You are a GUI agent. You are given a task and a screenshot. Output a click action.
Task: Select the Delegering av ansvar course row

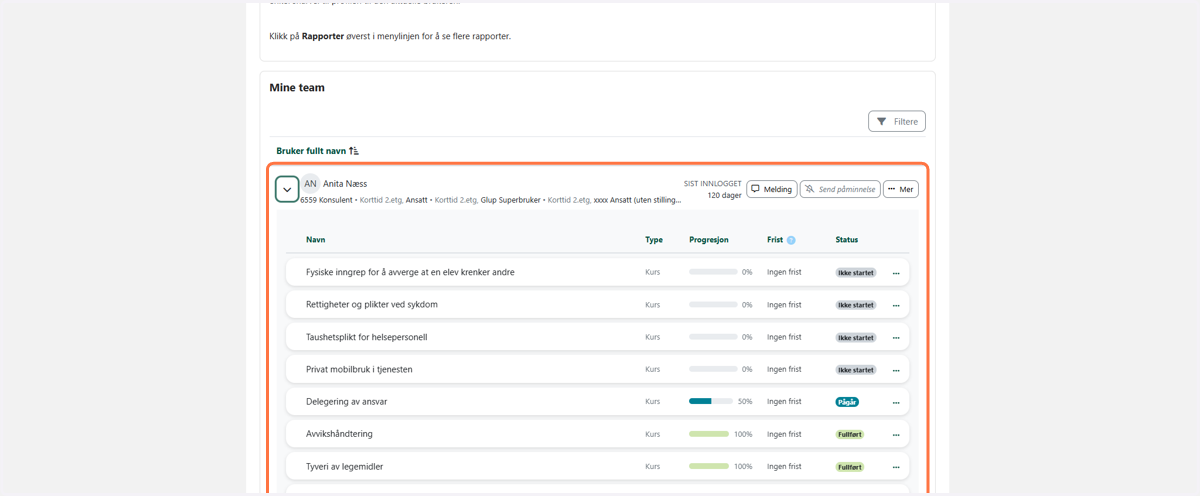pos(598,402)
